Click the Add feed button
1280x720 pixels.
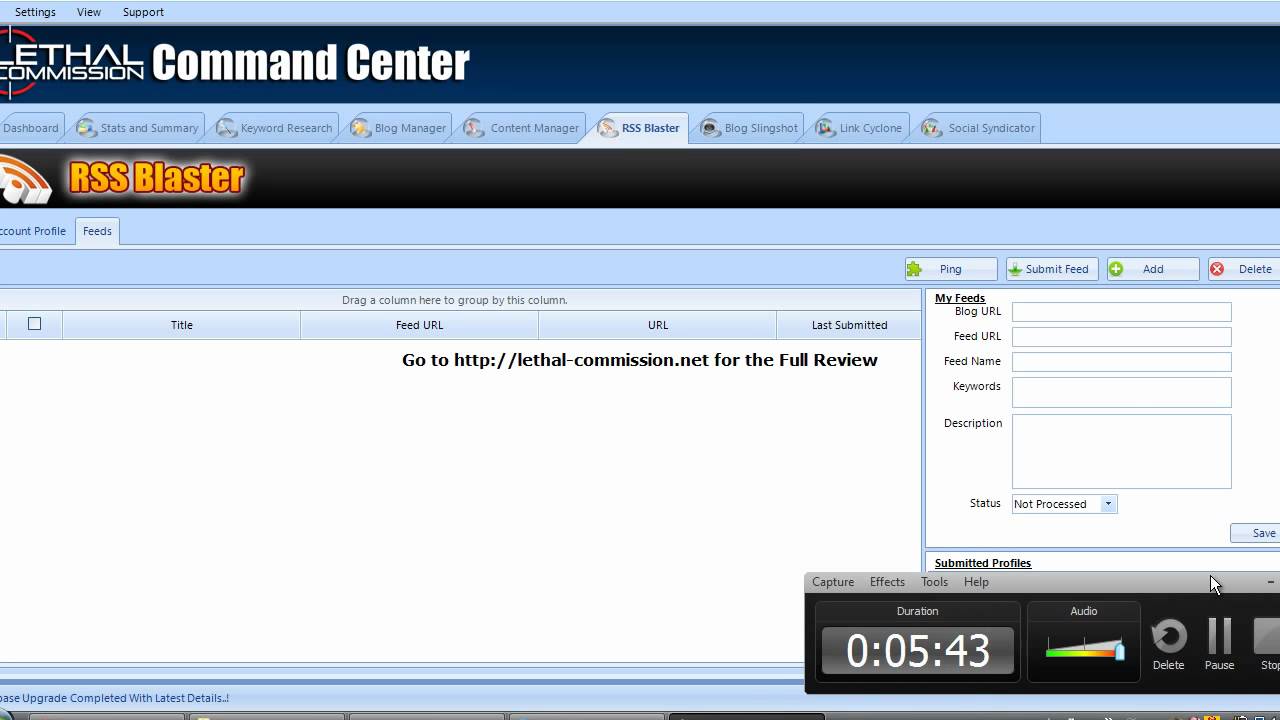(1153, 269)
